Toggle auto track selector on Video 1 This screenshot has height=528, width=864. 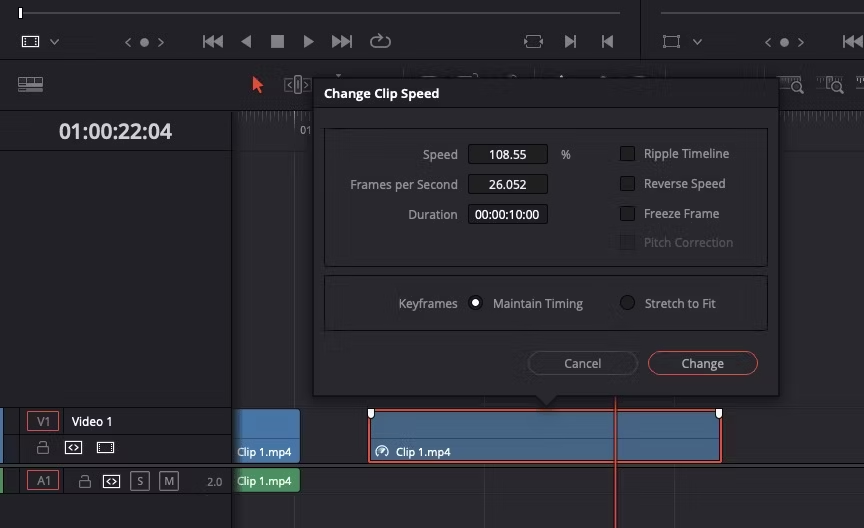coord(73,448)
